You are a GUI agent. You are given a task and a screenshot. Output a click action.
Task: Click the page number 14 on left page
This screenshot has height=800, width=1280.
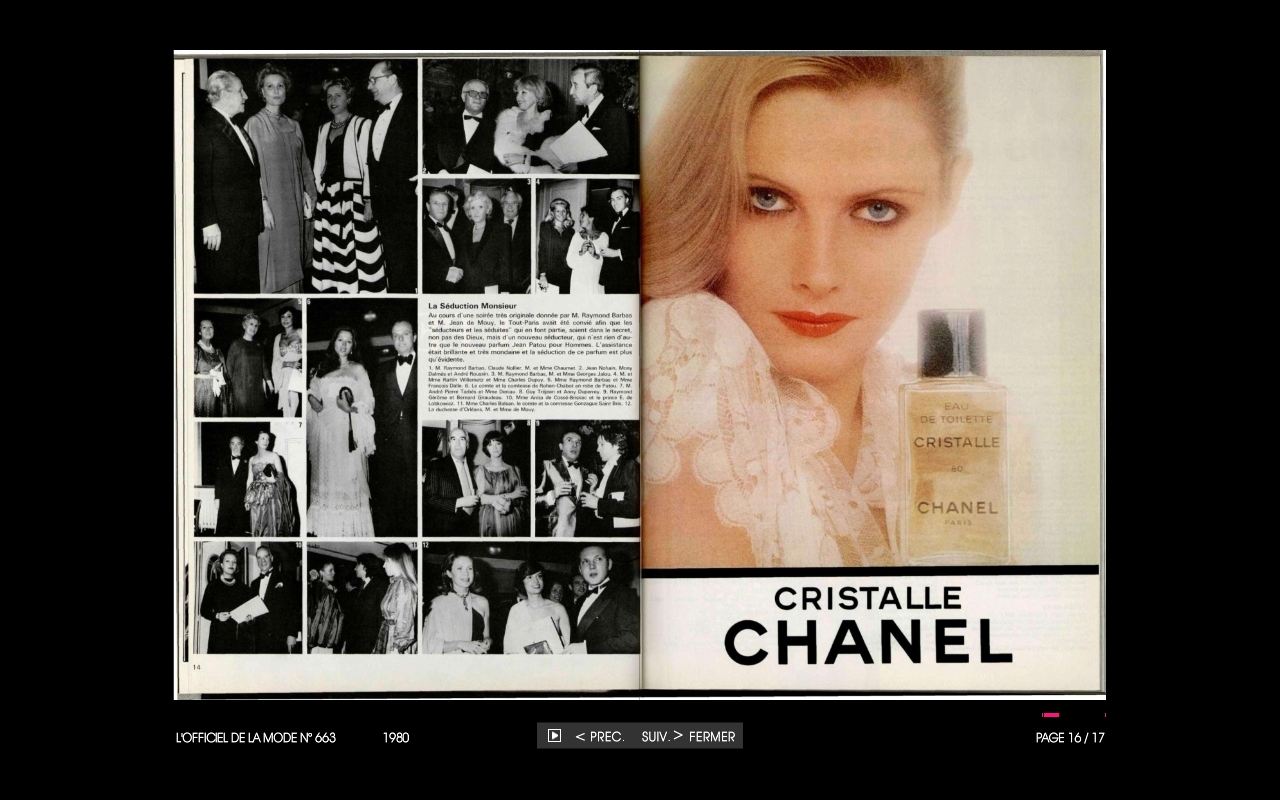point(197,666)
